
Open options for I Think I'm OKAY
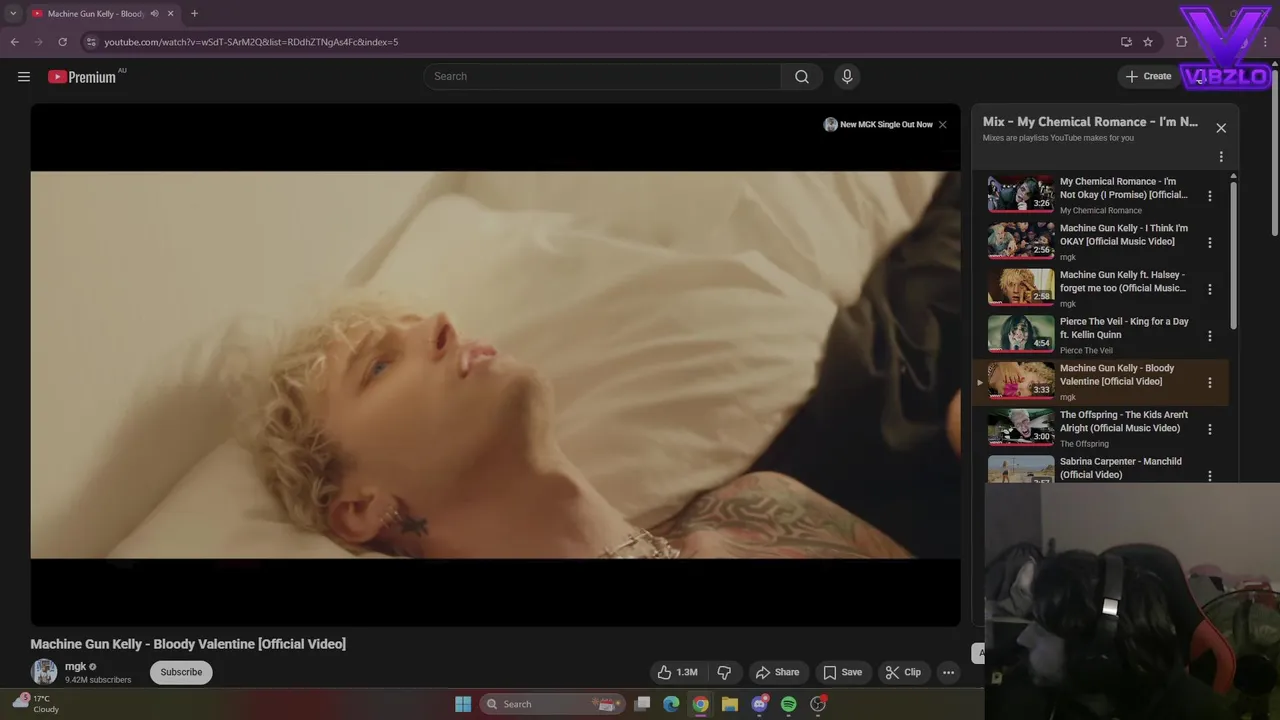tap(1210, 243)
